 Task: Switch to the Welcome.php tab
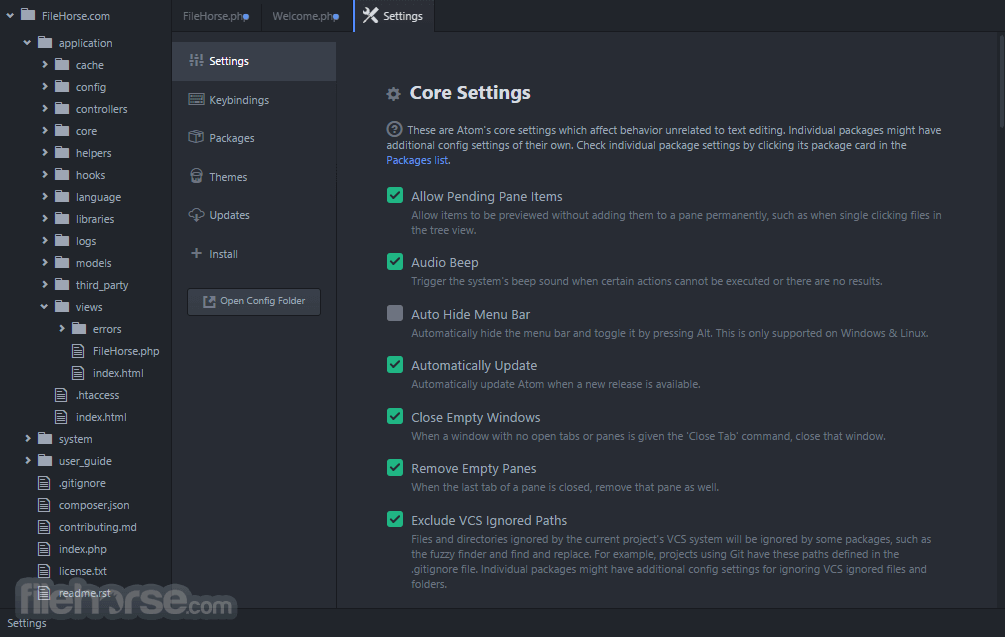[x=304, y=16]
